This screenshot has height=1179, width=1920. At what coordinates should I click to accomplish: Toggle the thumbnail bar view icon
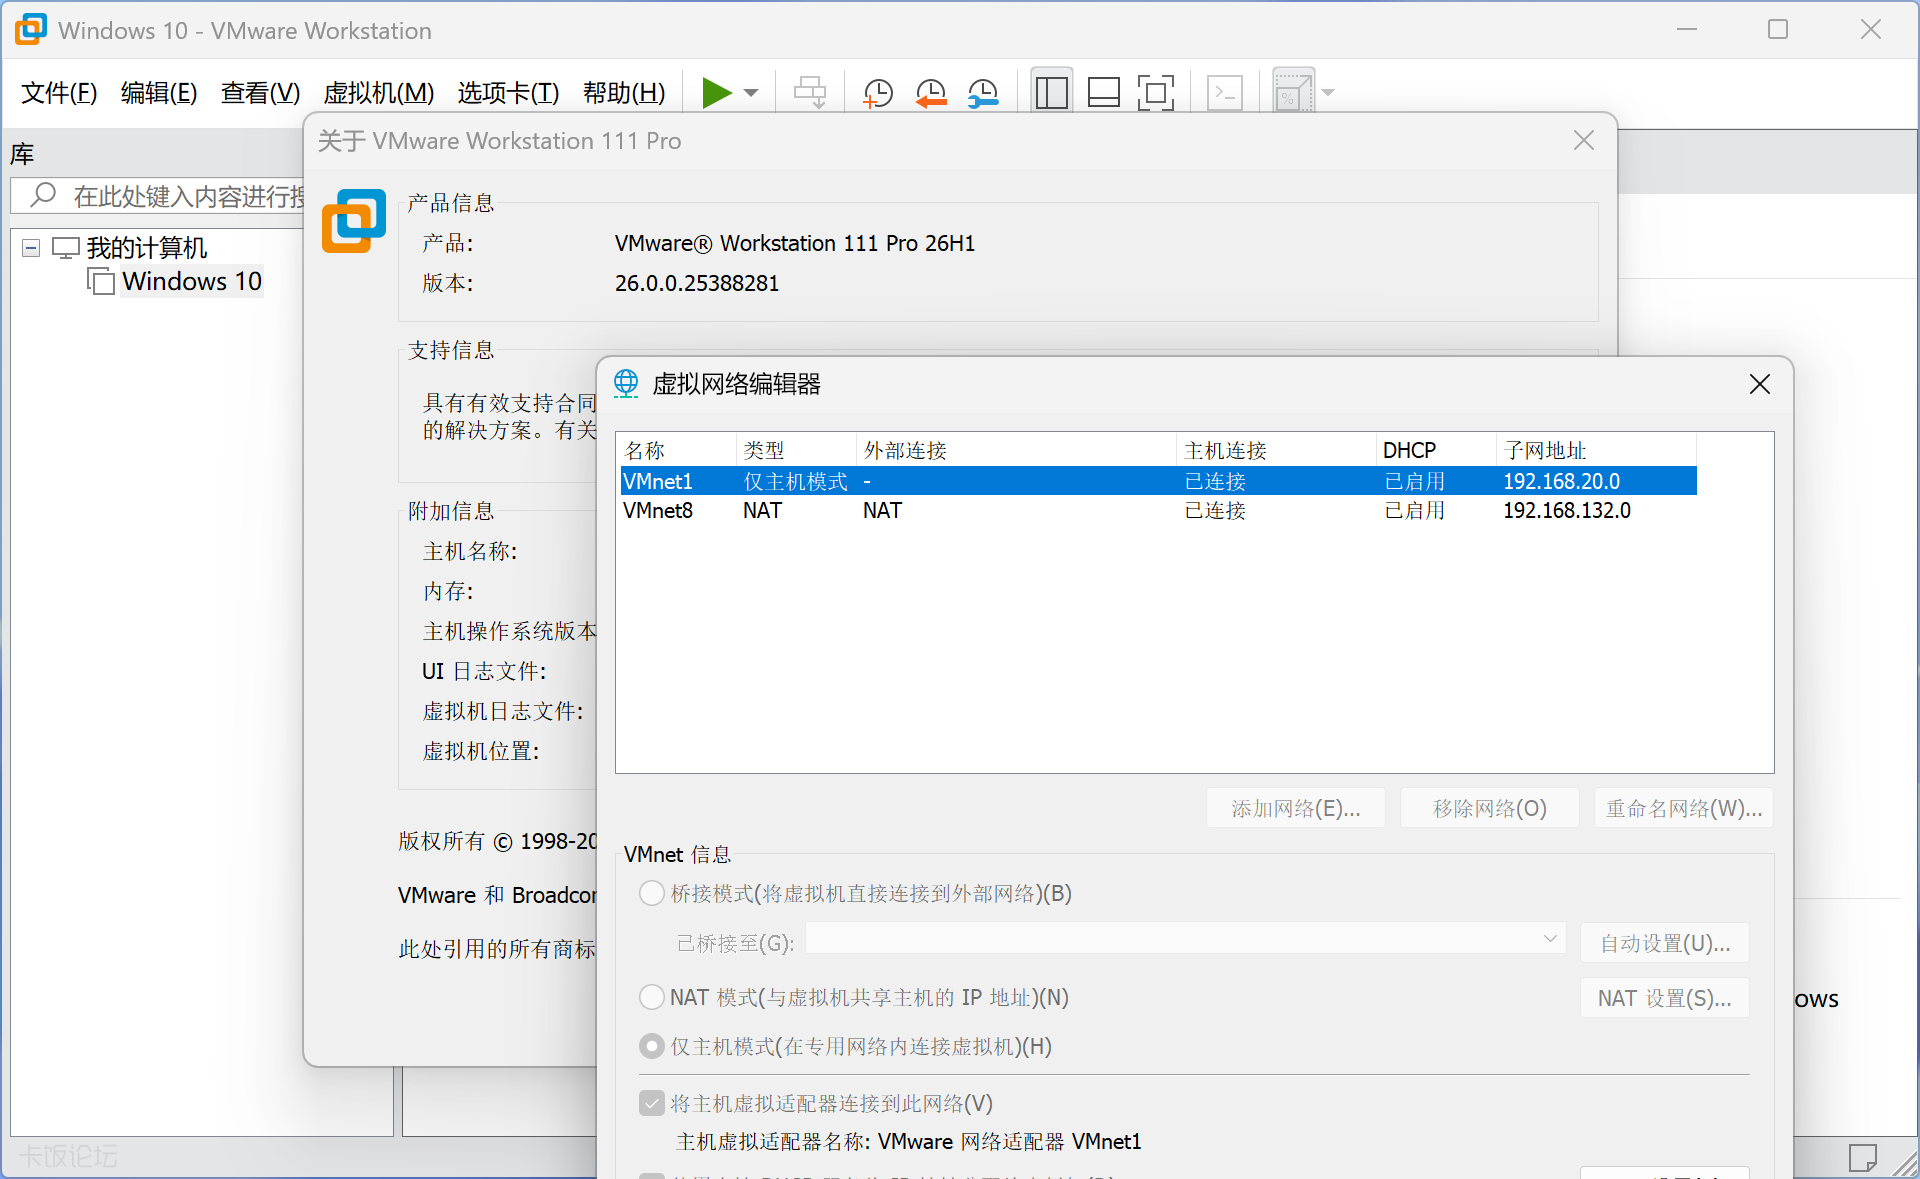1104,93
